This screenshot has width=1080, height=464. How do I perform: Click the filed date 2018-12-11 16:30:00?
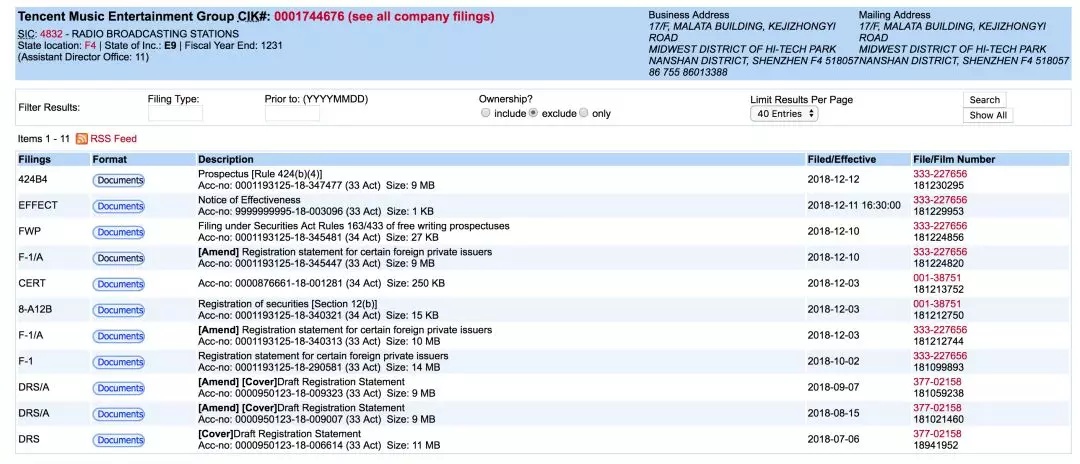[x=854, y=206]
